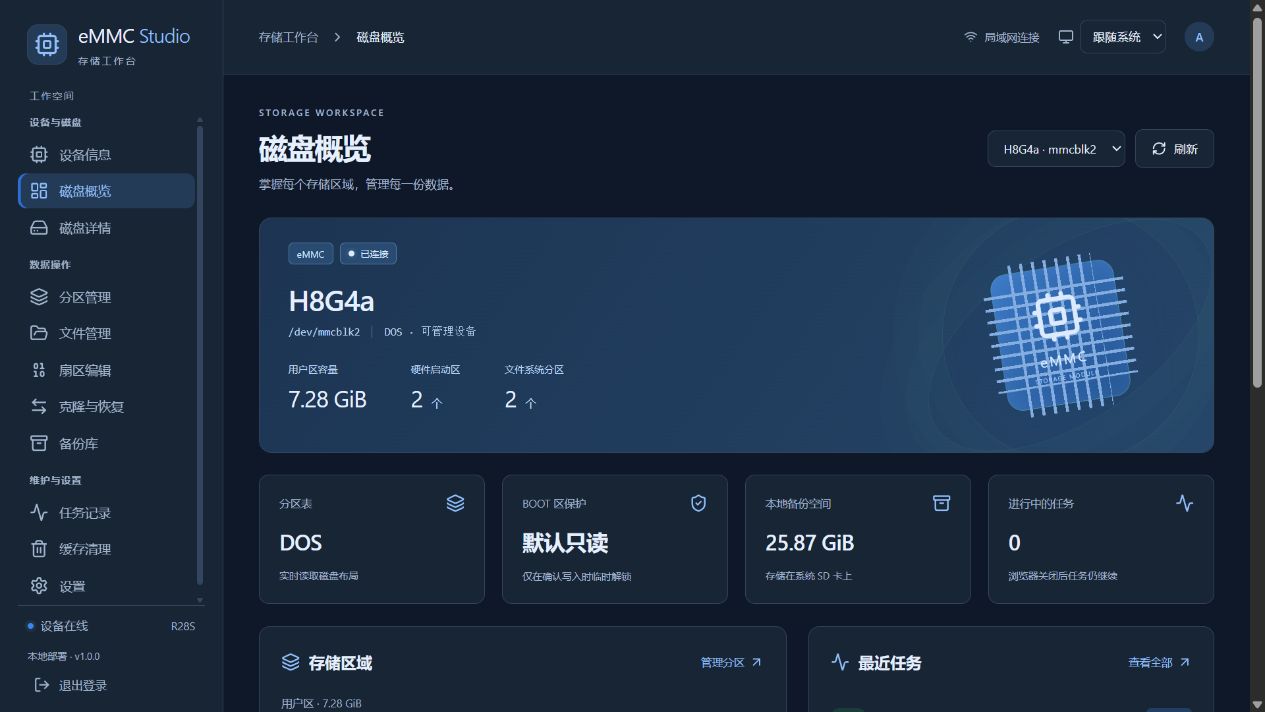Click the 任务记录 activity icon
This screenshot has height=712, width=1265.
39,513
